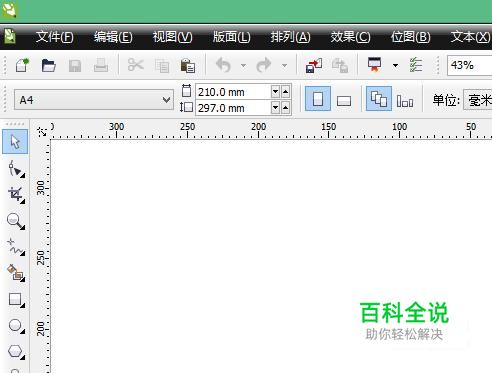Open the 43% zoom level combo box
Image resolution: width=492 pixels, height=373 pixels.
tap(469, 65)
